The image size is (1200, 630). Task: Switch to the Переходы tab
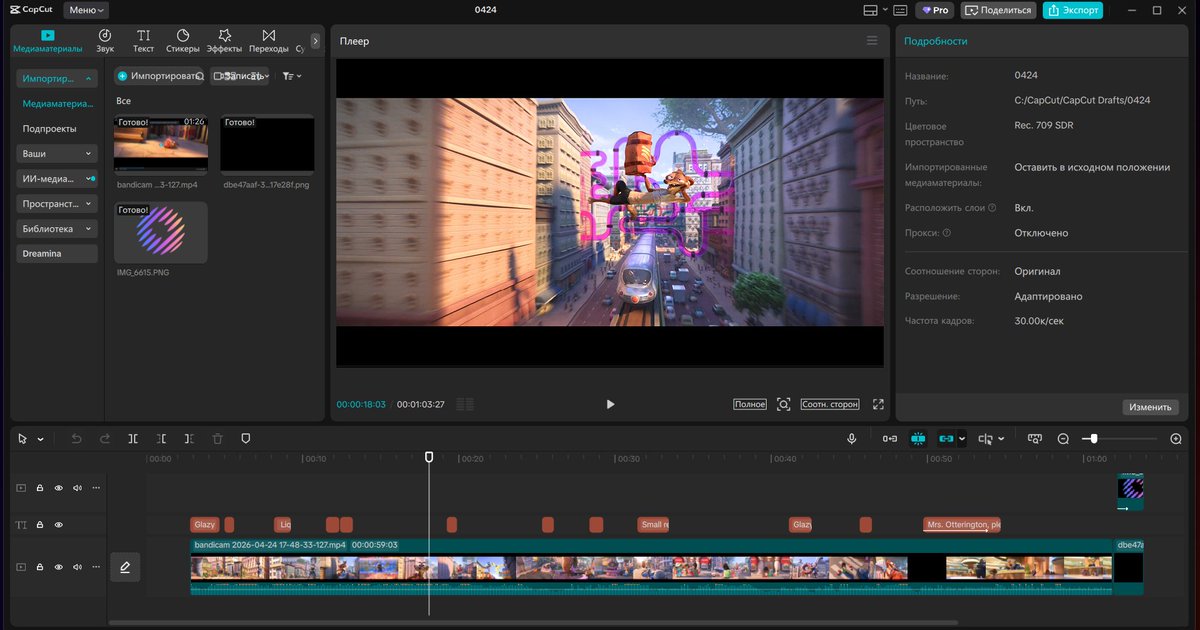coord(268,40)
